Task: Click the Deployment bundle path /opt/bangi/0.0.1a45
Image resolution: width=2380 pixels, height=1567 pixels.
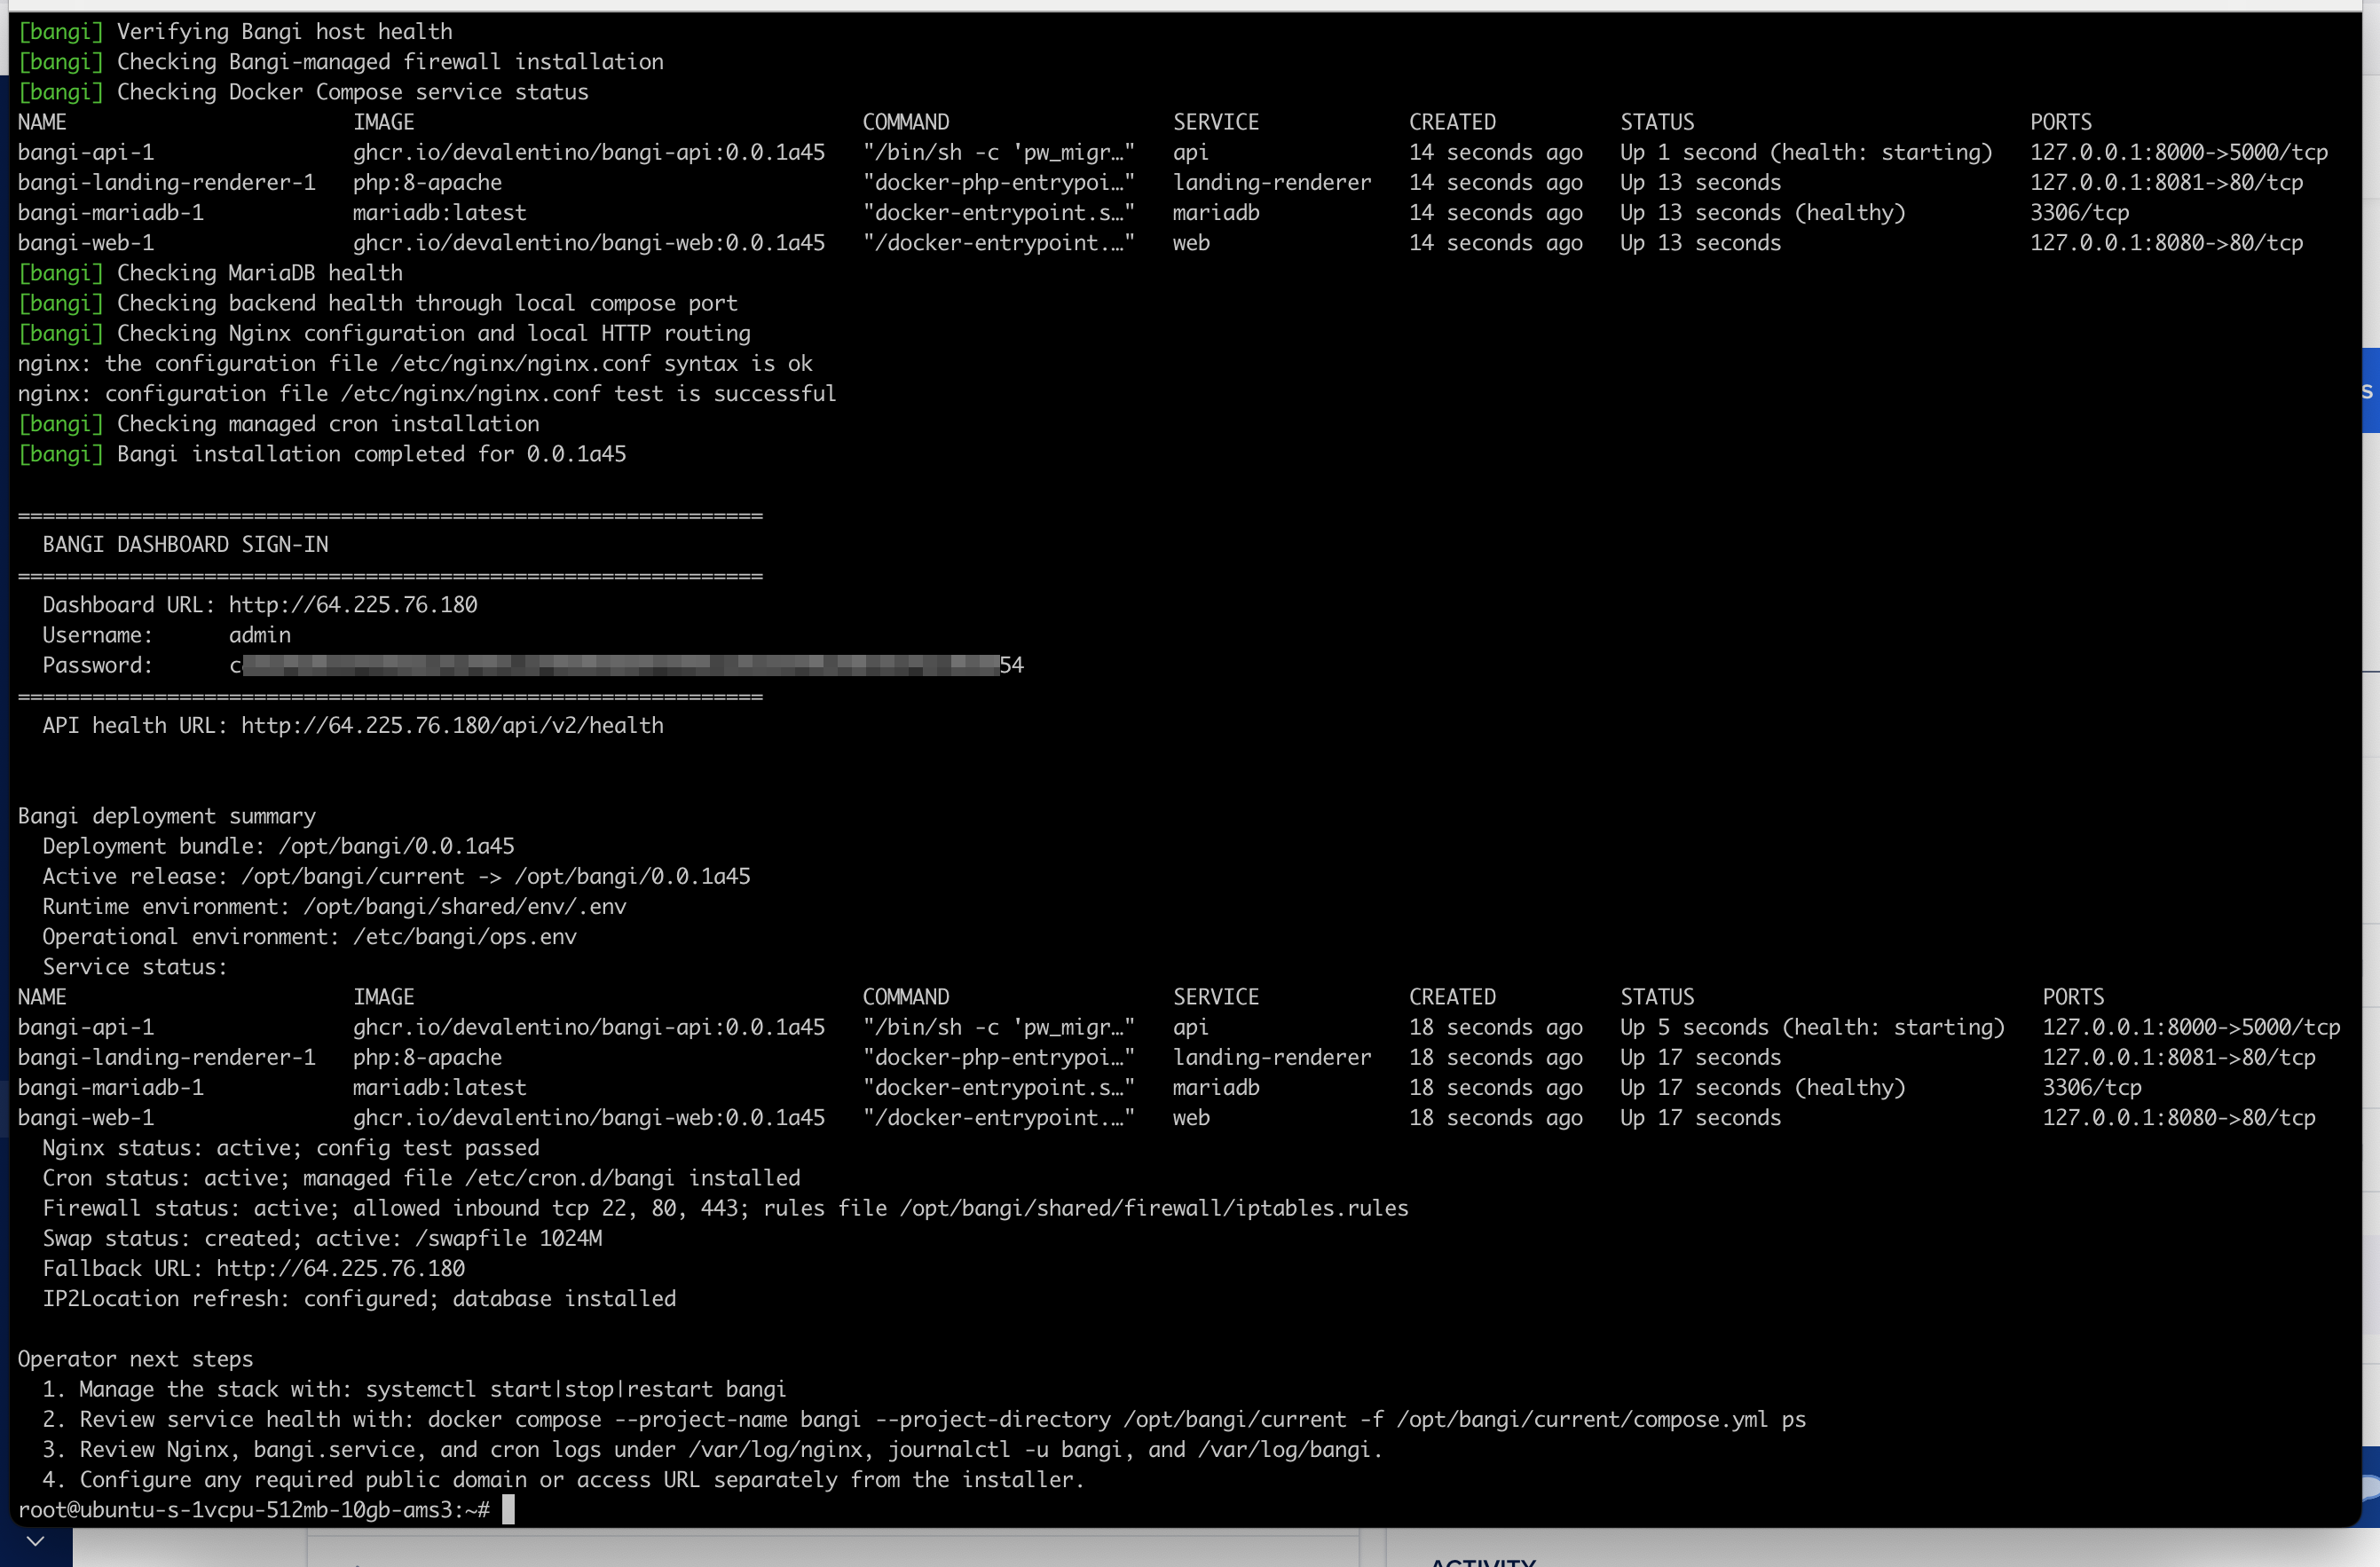Action: point(396,846)
